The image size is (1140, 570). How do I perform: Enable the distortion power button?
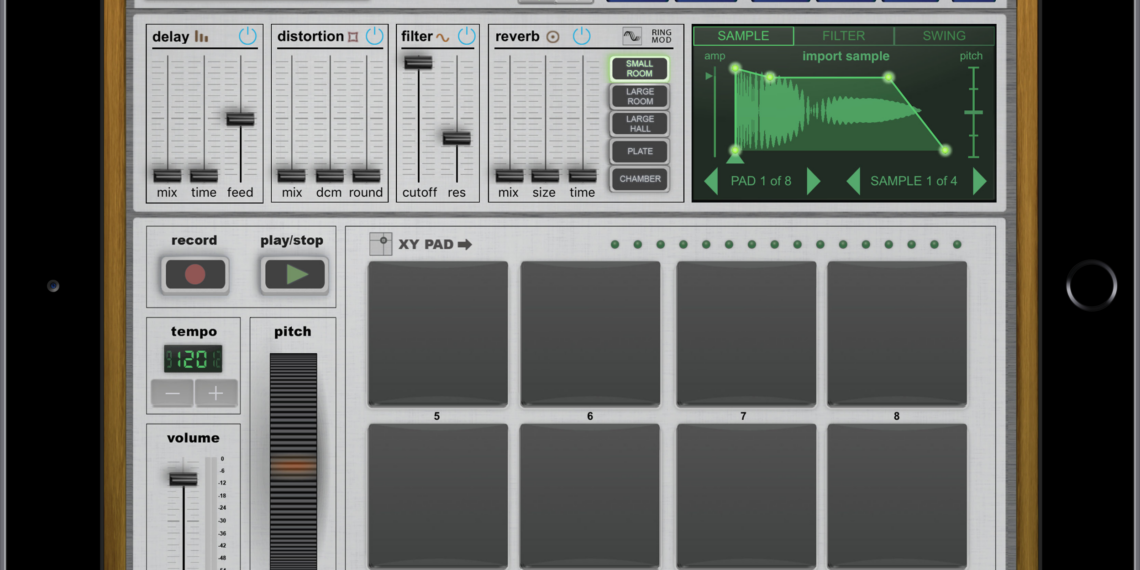tap(374, 37)
